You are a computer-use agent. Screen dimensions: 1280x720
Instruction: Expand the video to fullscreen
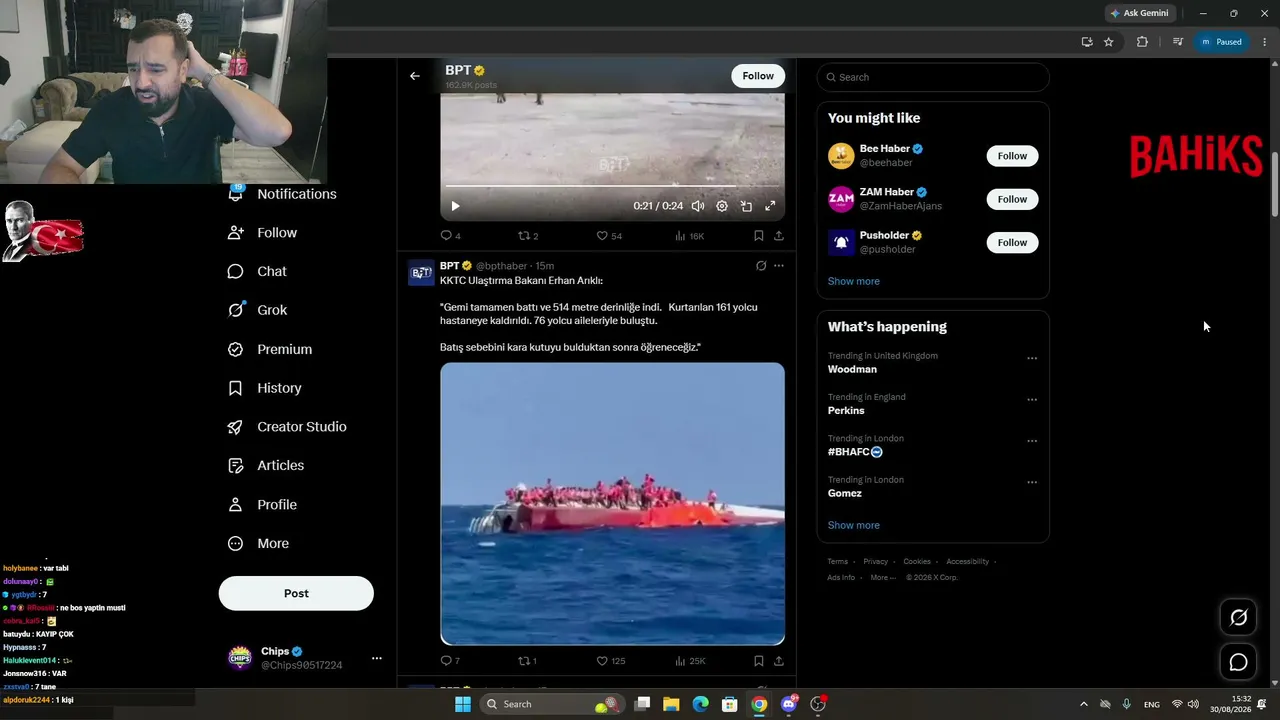point(770,206)
